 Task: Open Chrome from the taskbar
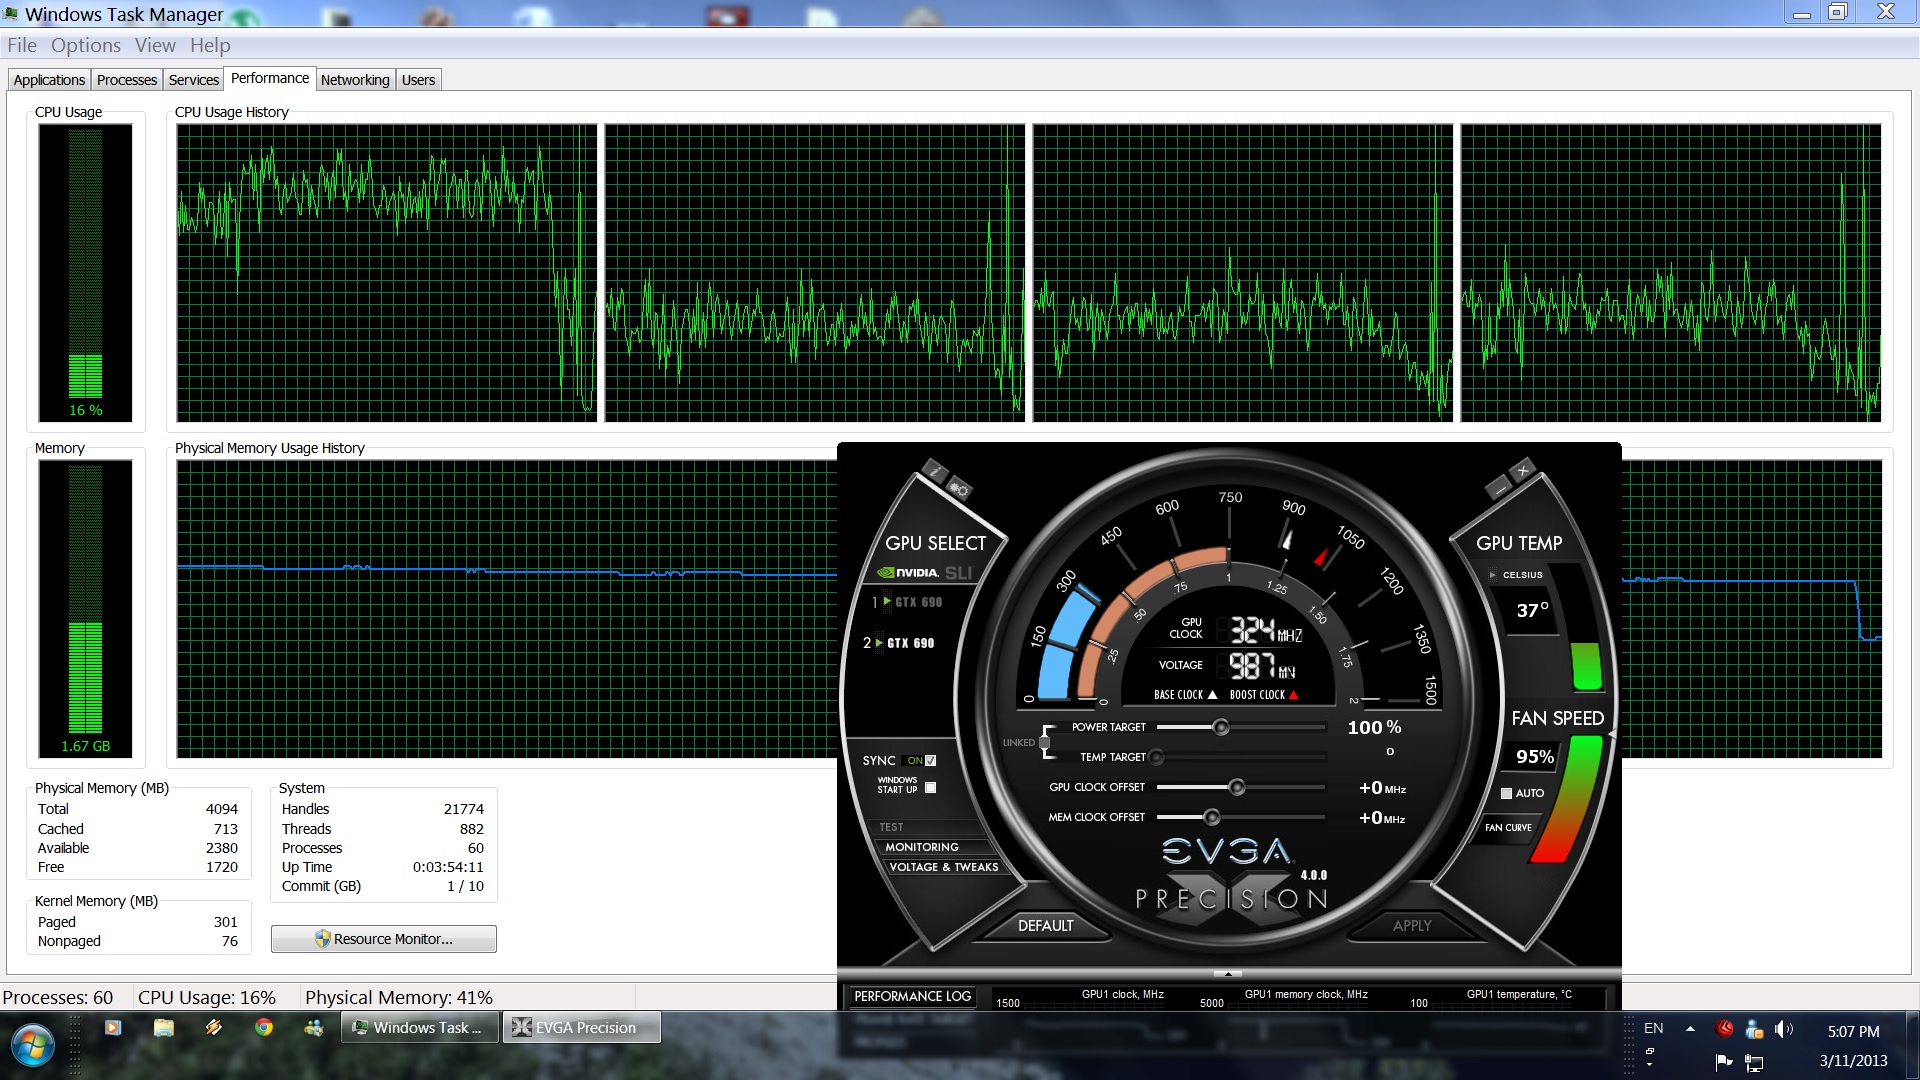[x=264, y=1027]
